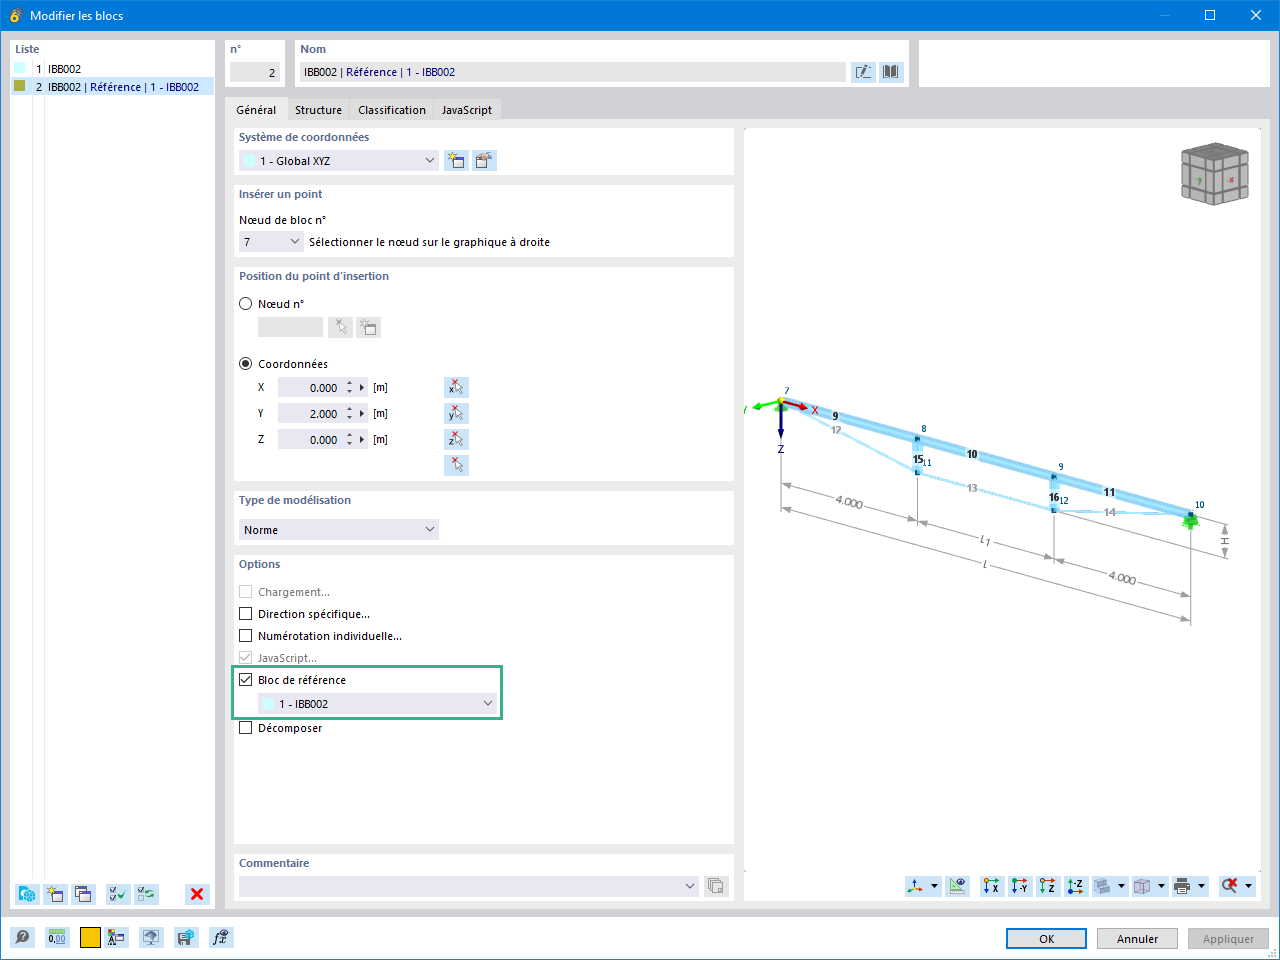Click the print graphic icon
Image resolution: width=1280 pixels, height=960 pixels.
[x=1183, y=886]
